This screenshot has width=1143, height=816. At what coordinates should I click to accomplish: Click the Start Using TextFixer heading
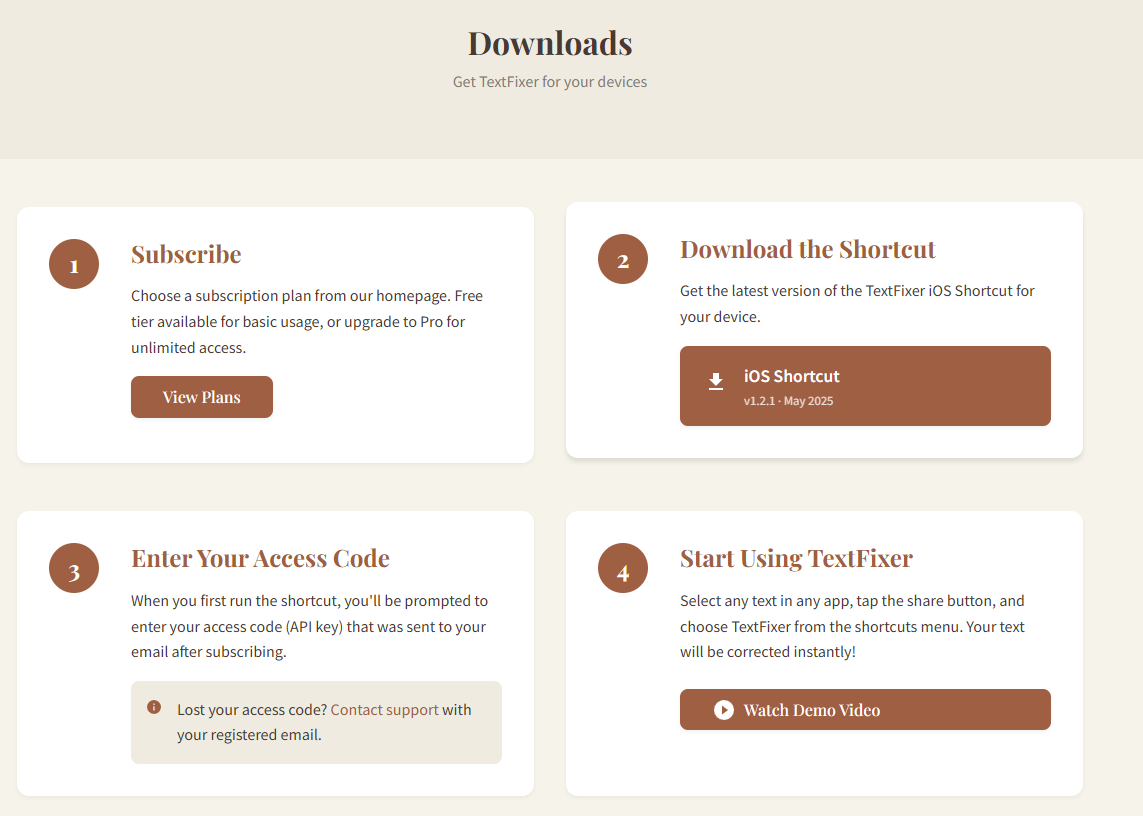[x=796, y=558]
